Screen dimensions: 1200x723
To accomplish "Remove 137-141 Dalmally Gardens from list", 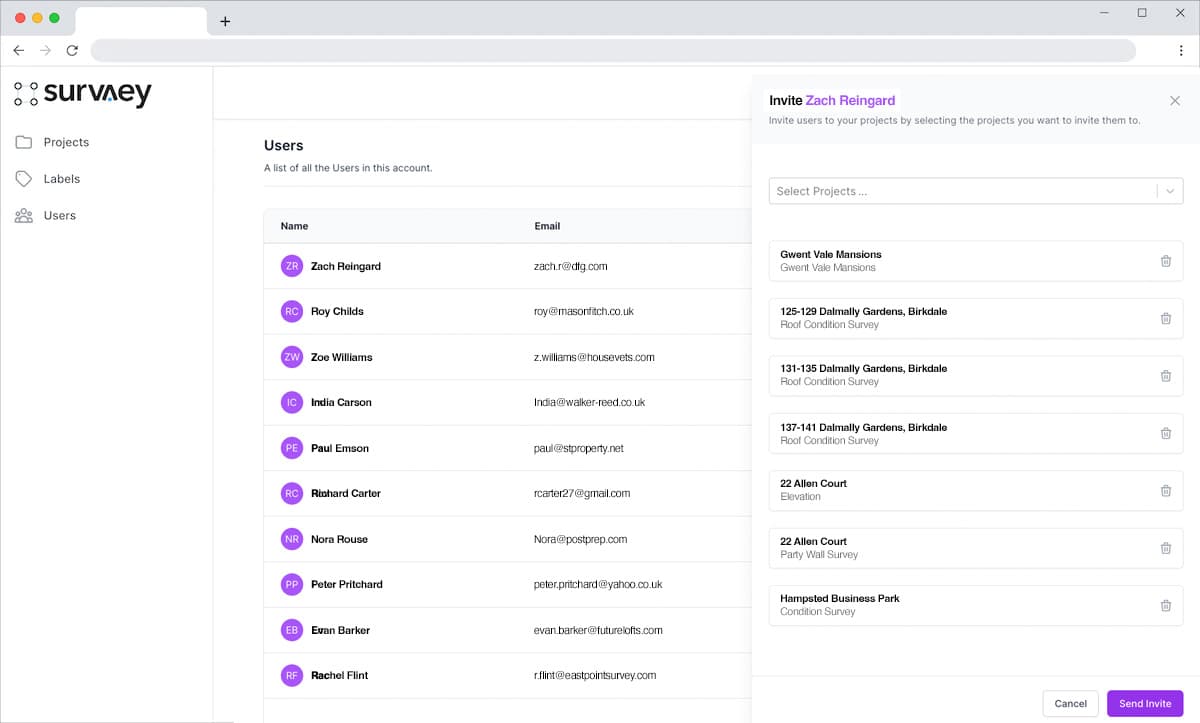I will point(1165,433).
